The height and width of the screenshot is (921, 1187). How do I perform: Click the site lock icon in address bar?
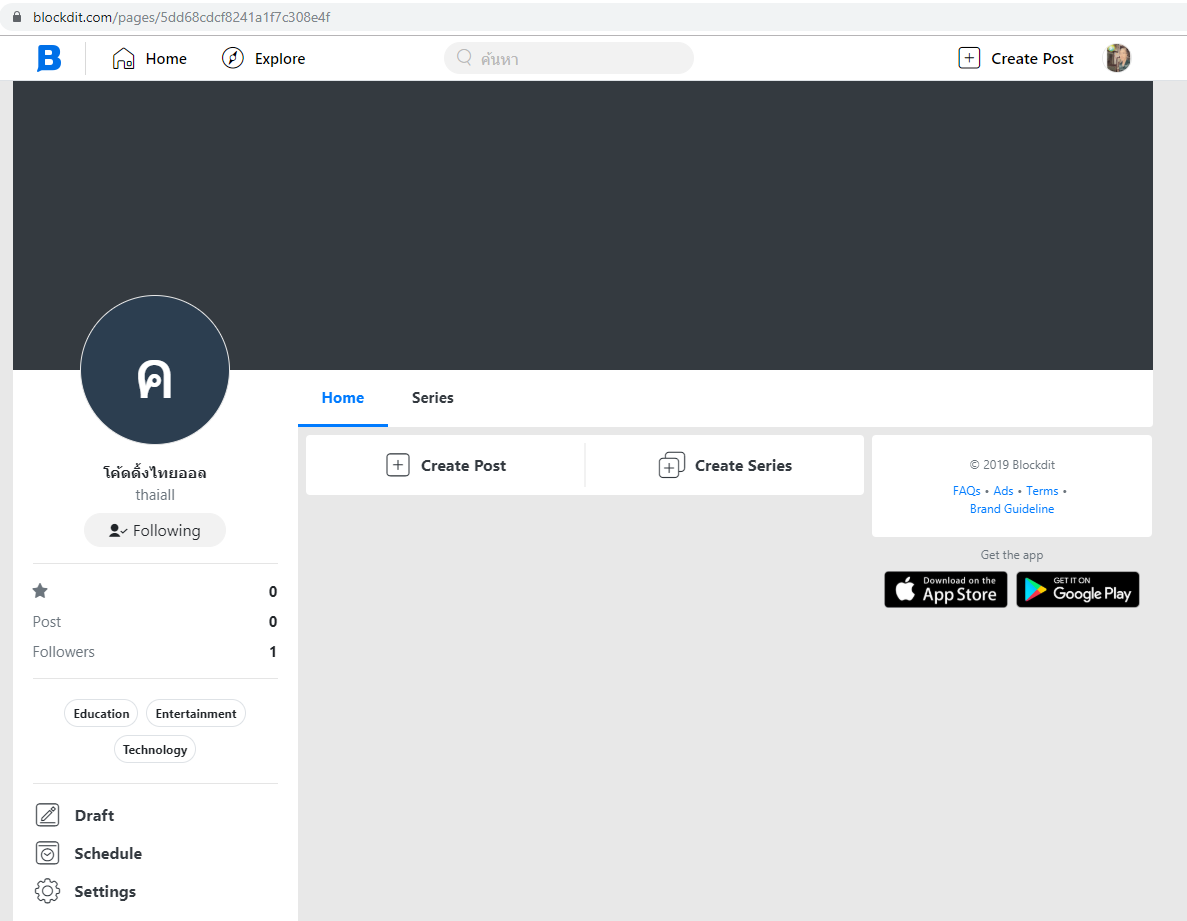point(17,17)
